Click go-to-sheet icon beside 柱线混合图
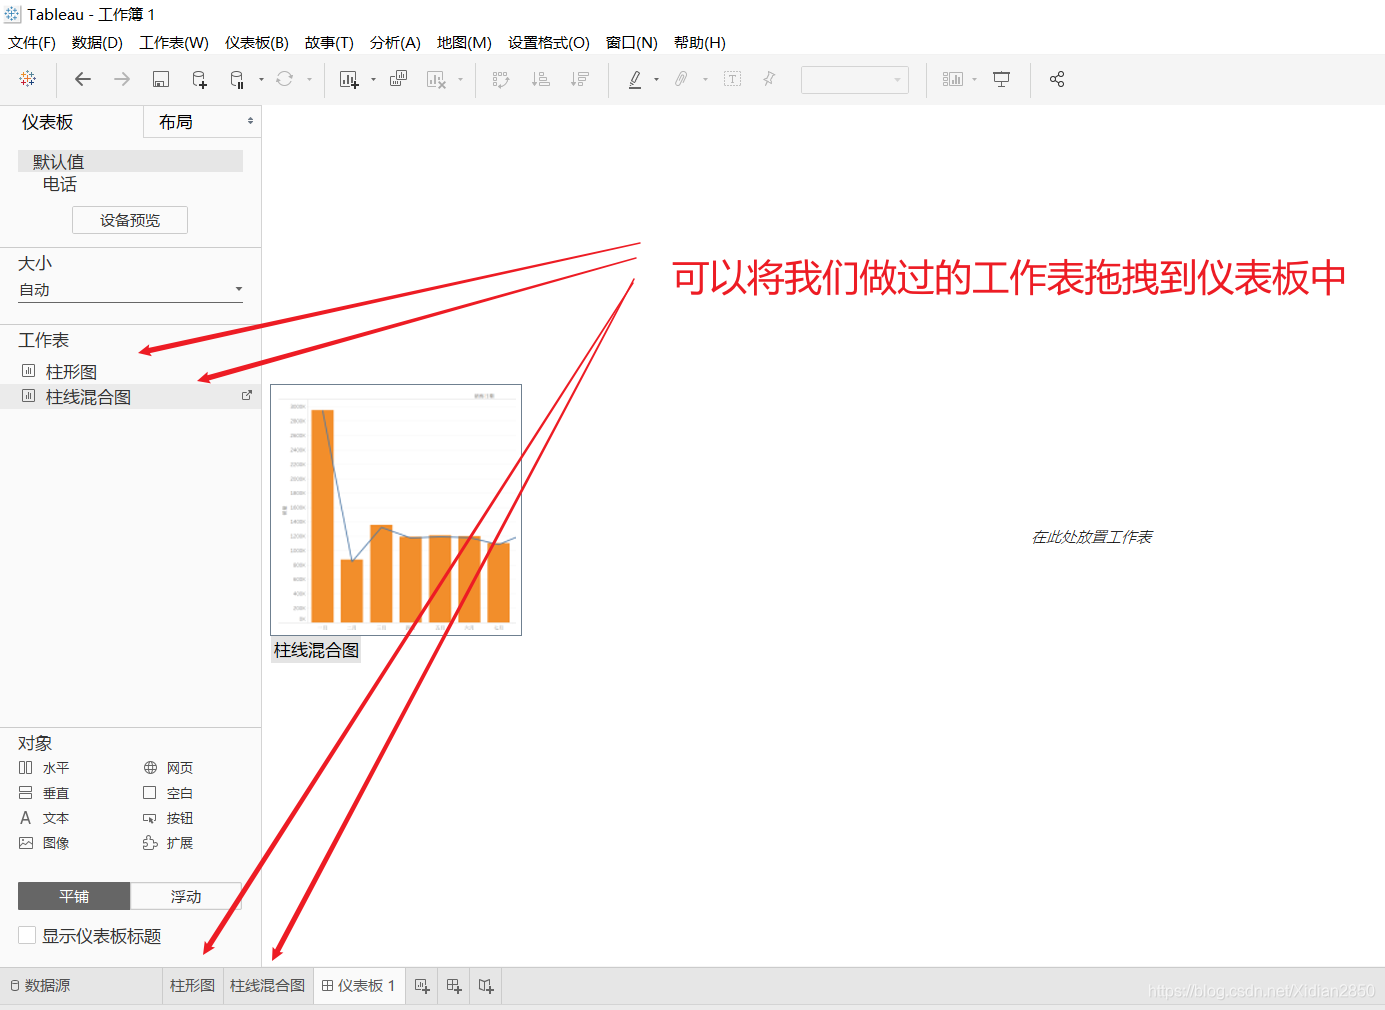Screen dimensions: 1385x1010 click(246, 396)
